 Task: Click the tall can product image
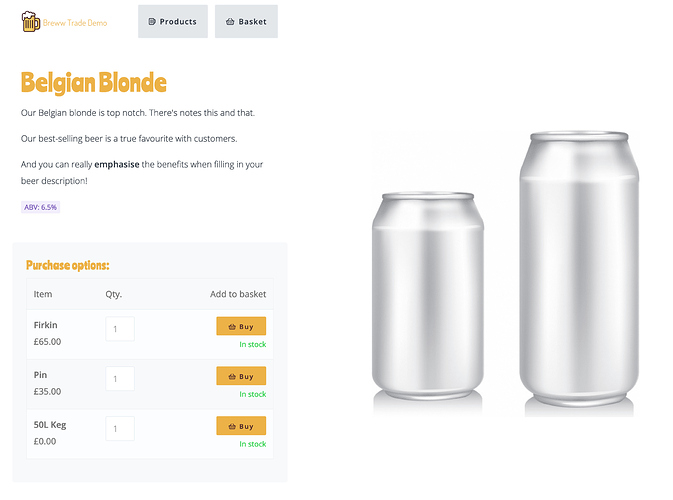(x=579, y=268)
